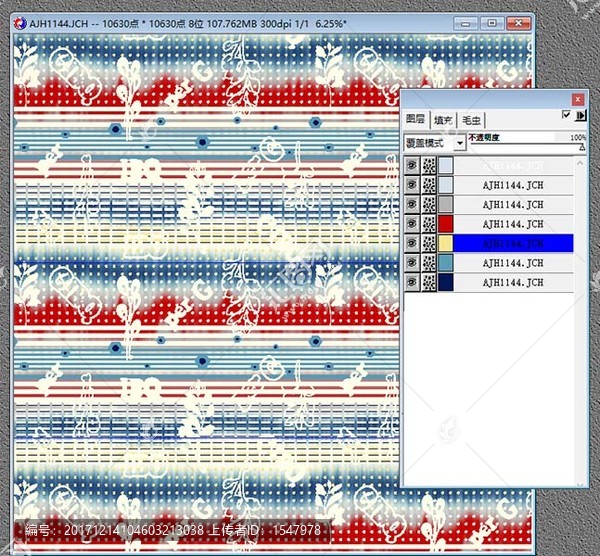Close the layers panel with red X
Image resolution: width=600 pixels, height=556 pixels.
[x=577, y=99]
